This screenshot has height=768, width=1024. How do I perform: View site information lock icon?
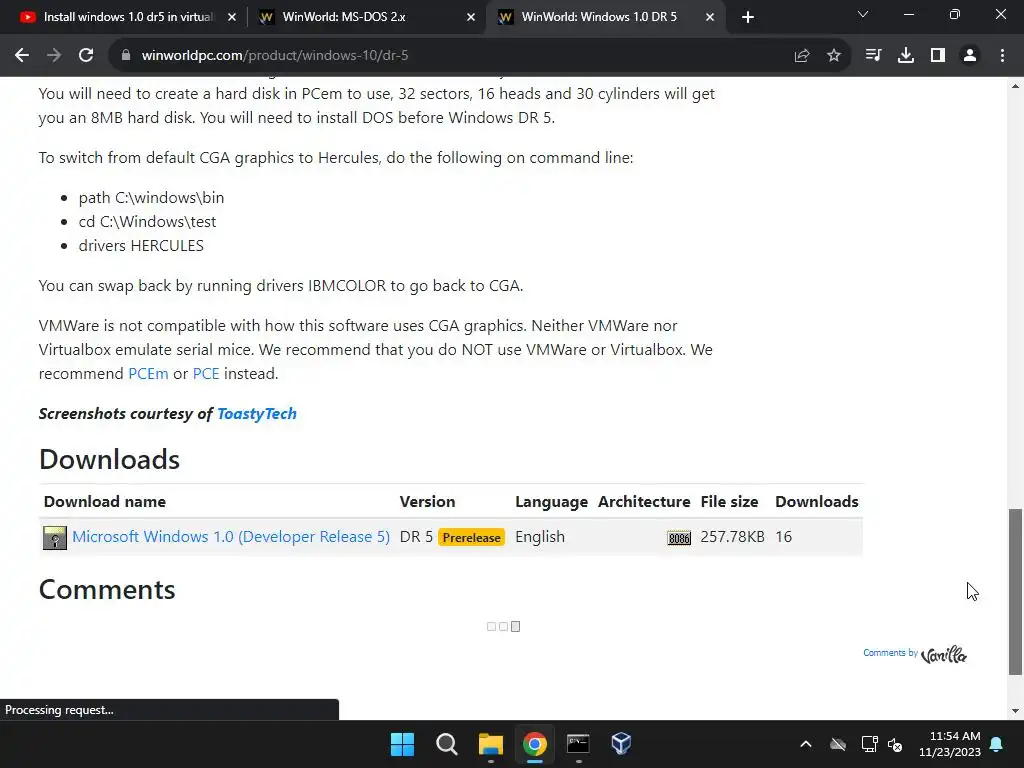pos(126,56)
